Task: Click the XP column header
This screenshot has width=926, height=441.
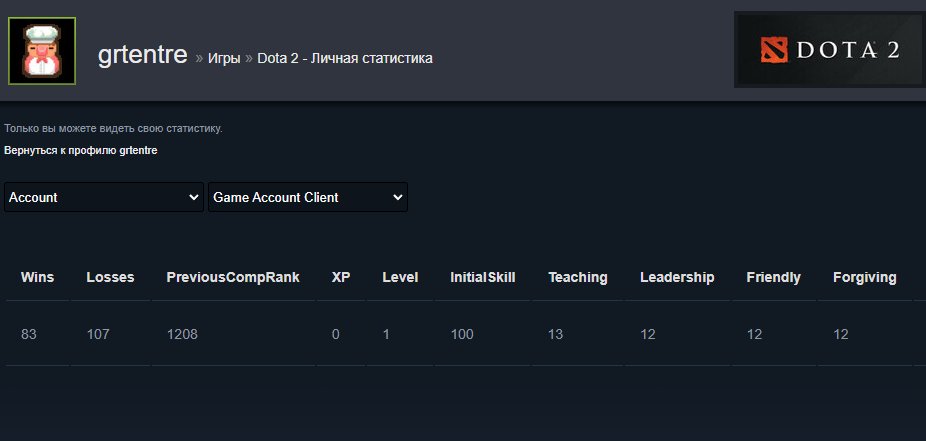Action: click(x=341, y=277)
